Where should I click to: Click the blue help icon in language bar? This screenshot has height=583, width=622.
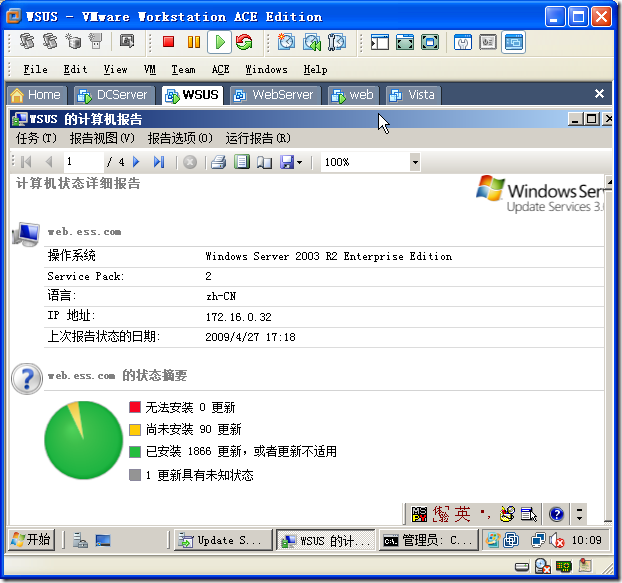point(557,514)
